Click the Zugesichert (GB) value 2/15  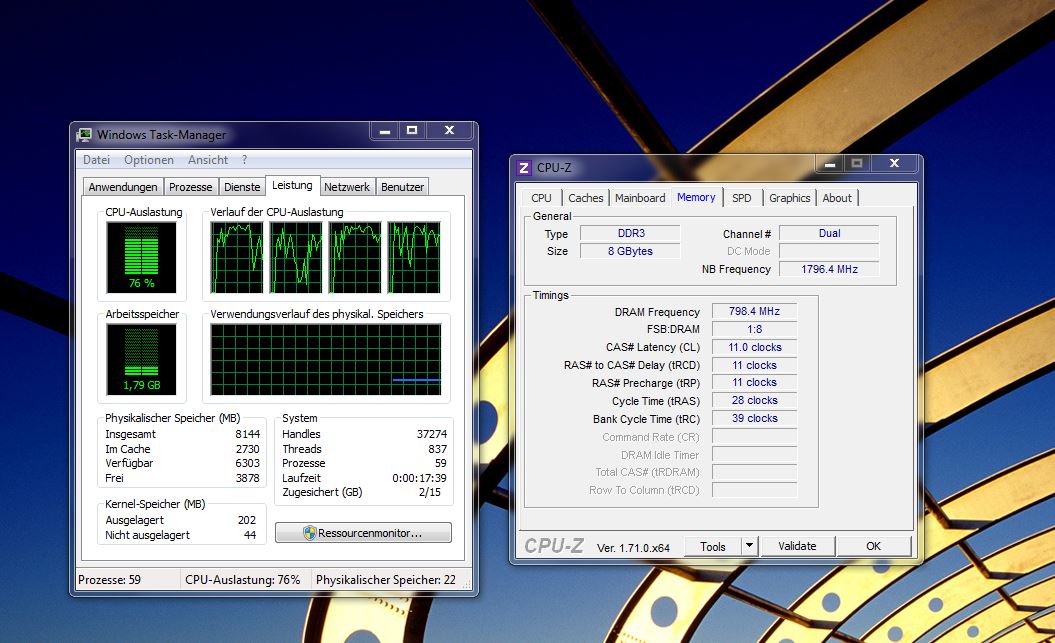pyautogui.click(x=429, y=492)
